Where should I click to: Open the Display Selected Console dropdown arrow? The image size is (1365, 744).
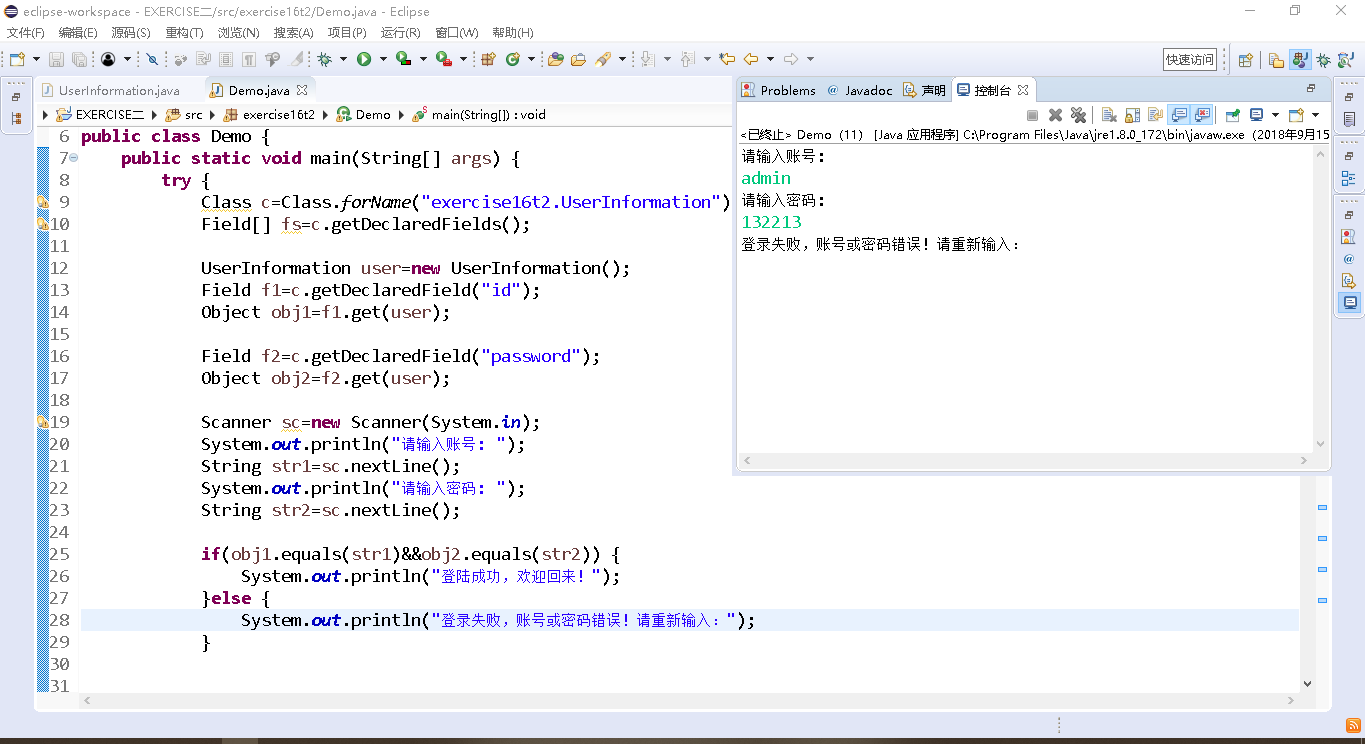pyautogui.click(x=1275, y=115)
